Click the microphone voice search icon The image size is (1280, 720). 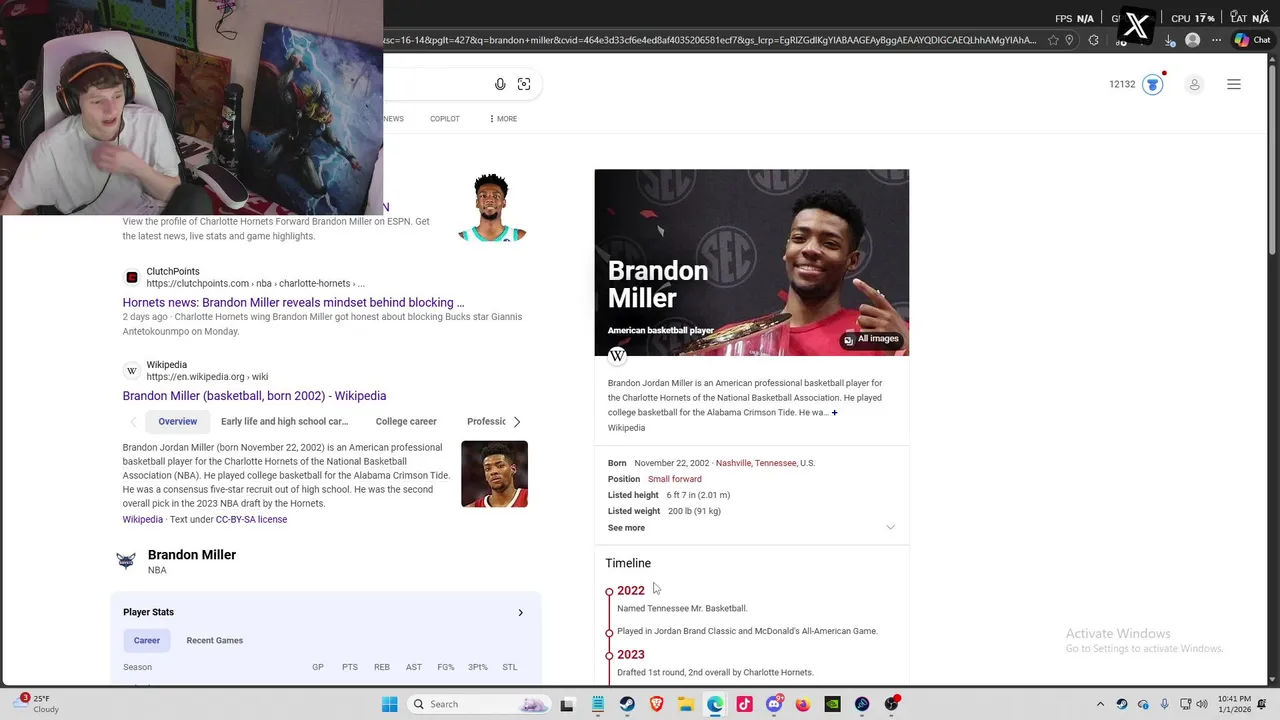[500, 84]
